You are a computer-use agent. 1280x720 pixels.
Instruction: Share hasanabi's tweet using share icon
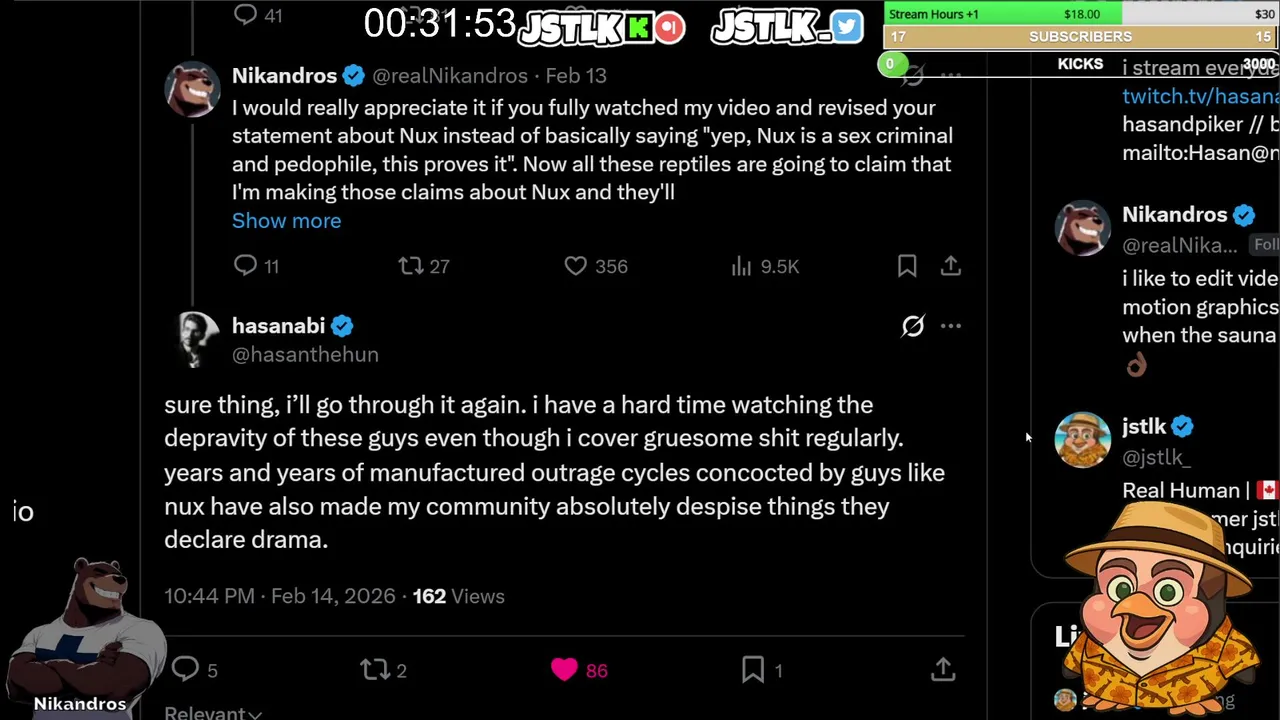click(943, 669)
